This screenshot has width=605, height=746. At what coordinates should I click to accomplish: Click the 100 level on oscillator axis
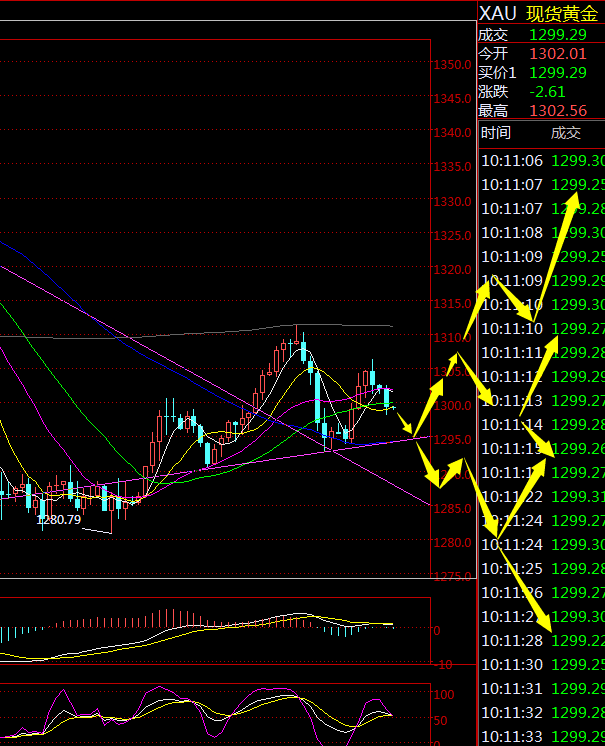(442, 694)
